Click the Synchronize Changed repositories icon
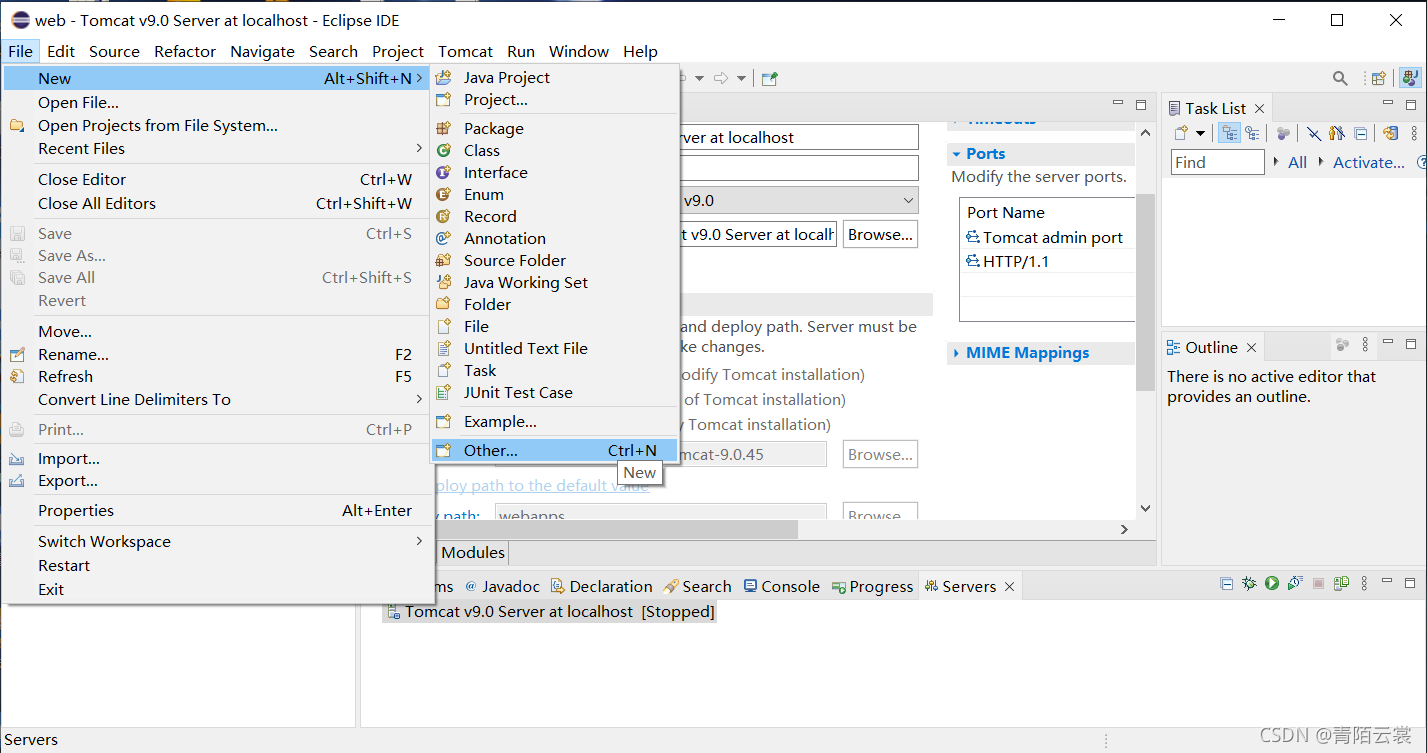This screenshot has height=753, width=1427. point(1390,133)
